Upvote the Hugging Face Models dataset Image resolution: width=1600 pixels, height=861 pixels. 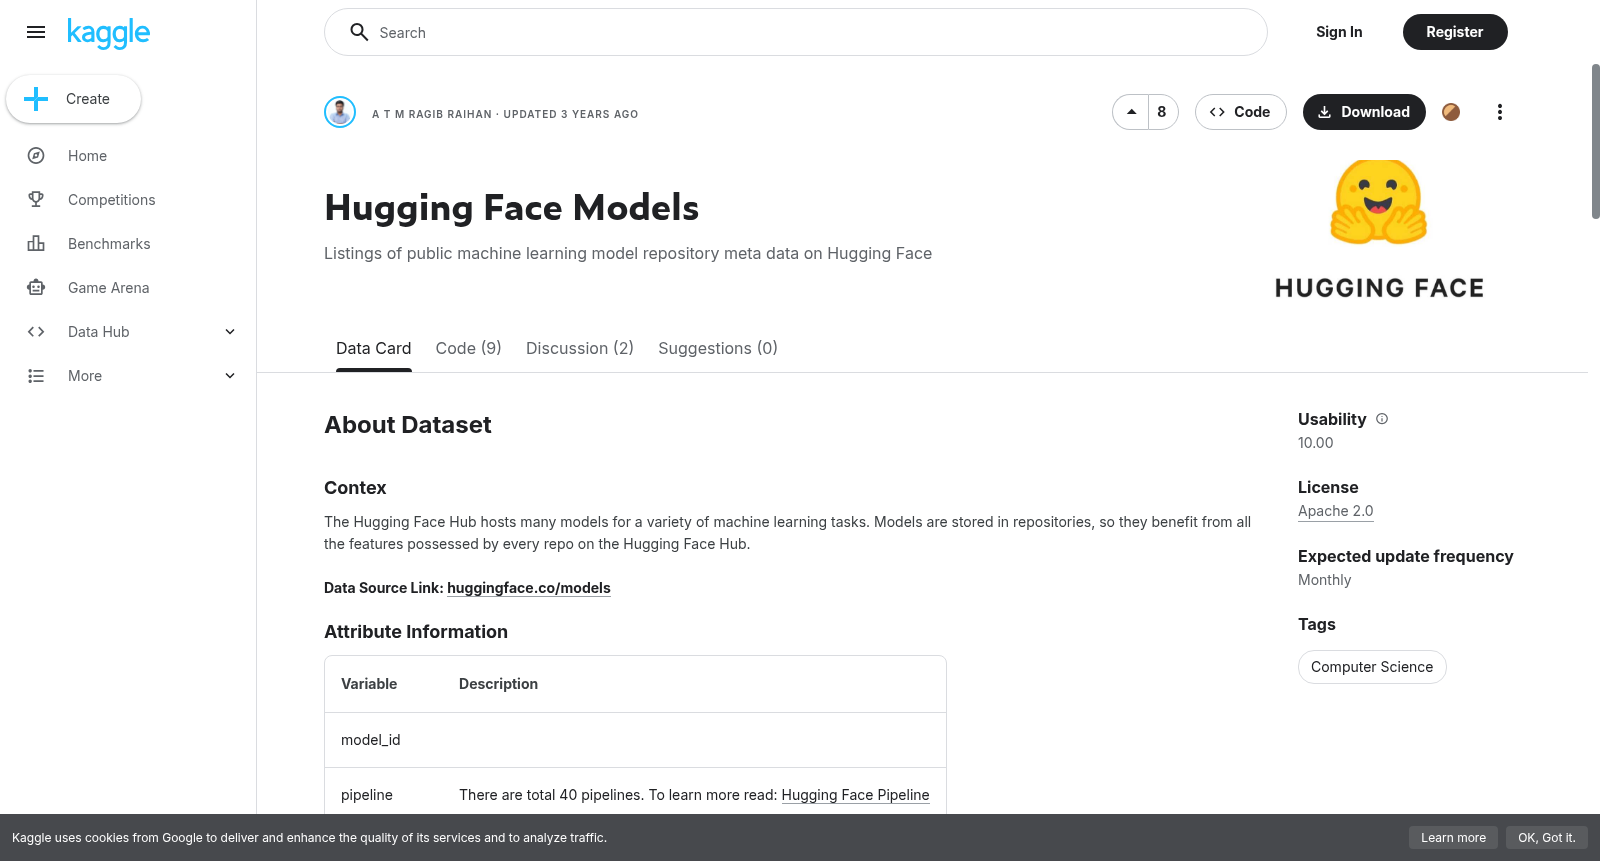click(1131, 112)
